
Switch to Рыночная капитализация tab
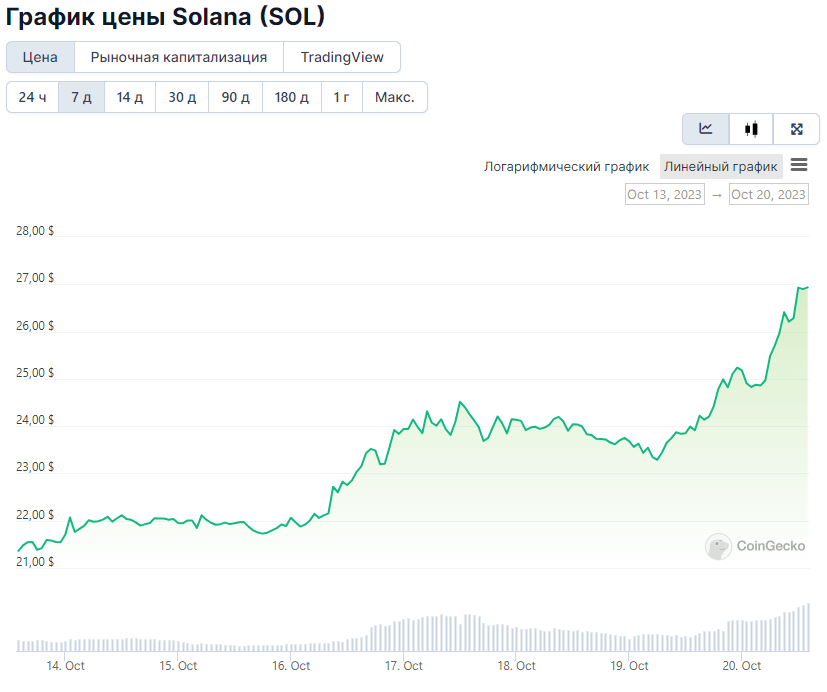click(179, 57)
